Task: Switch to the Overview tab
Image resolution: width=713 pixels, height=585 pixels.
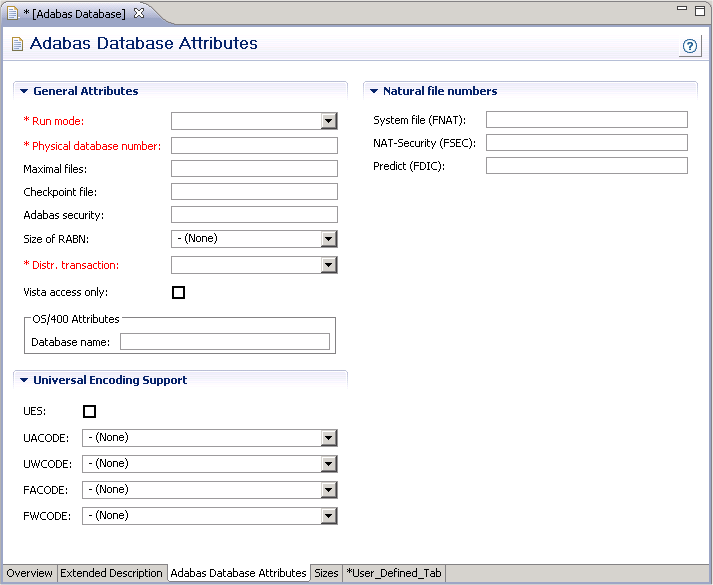Action: (29, 573)
